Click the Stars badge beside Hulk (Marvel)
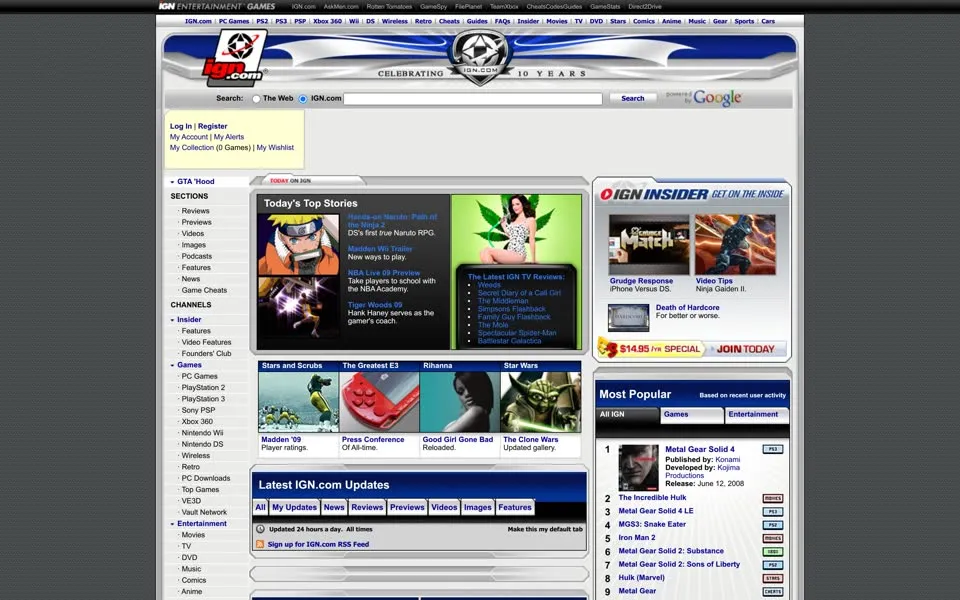This screenshot has height=600, width=960. [773, 579]
